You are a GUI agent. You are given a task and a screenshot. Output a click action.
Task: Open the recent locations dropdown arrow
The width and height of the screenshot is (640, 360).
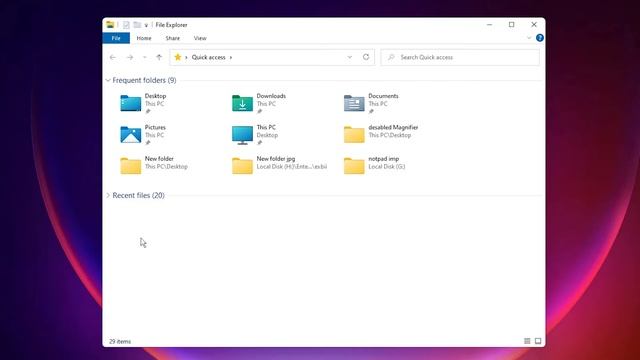[x=144, y=58]
